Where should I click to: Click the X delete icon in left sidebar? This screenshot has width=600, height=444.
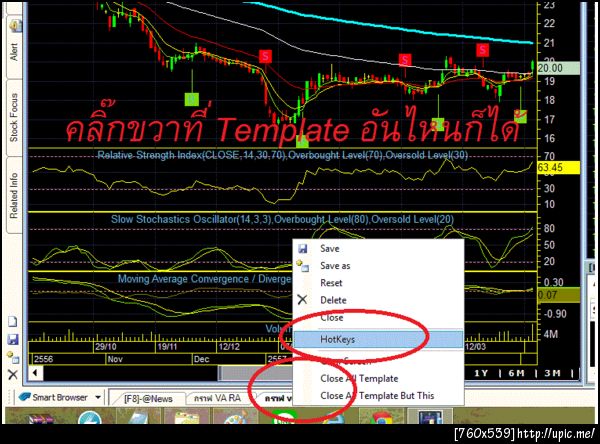[13, 374]
